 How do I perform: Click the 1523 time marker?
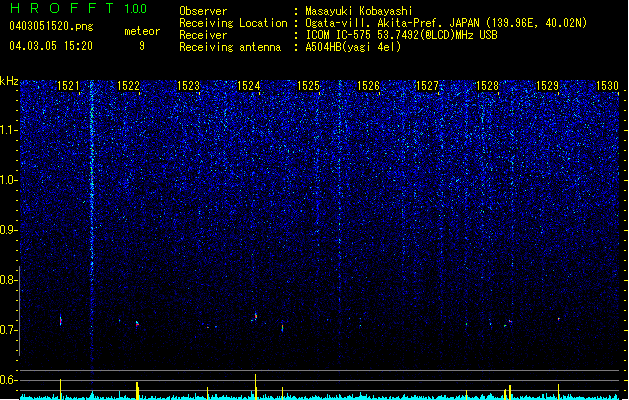[188, 85]
